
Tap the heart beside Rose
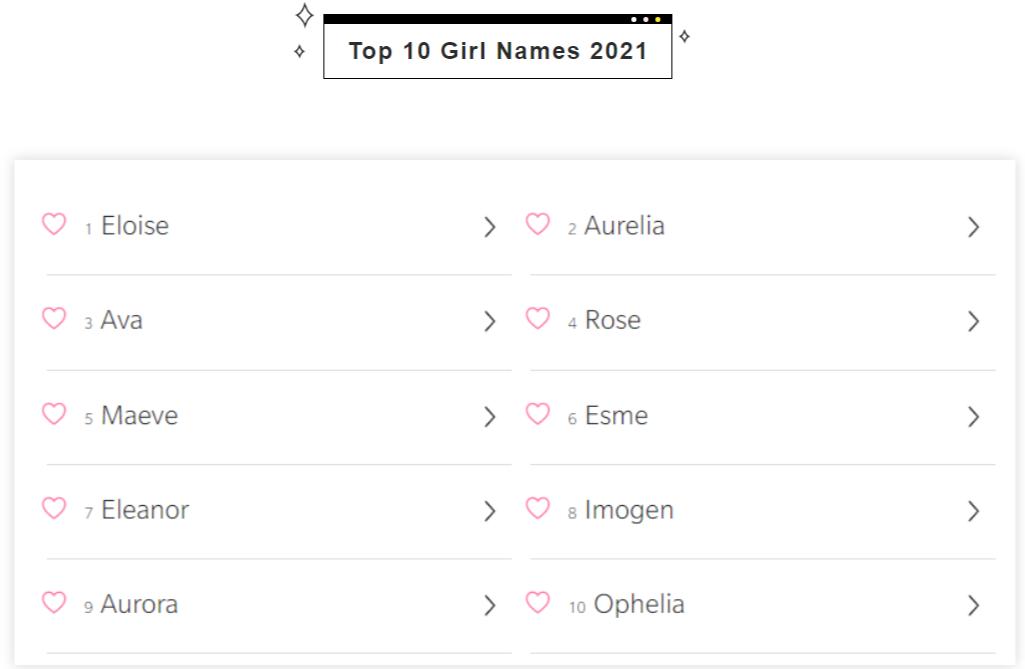click(538, 319)
